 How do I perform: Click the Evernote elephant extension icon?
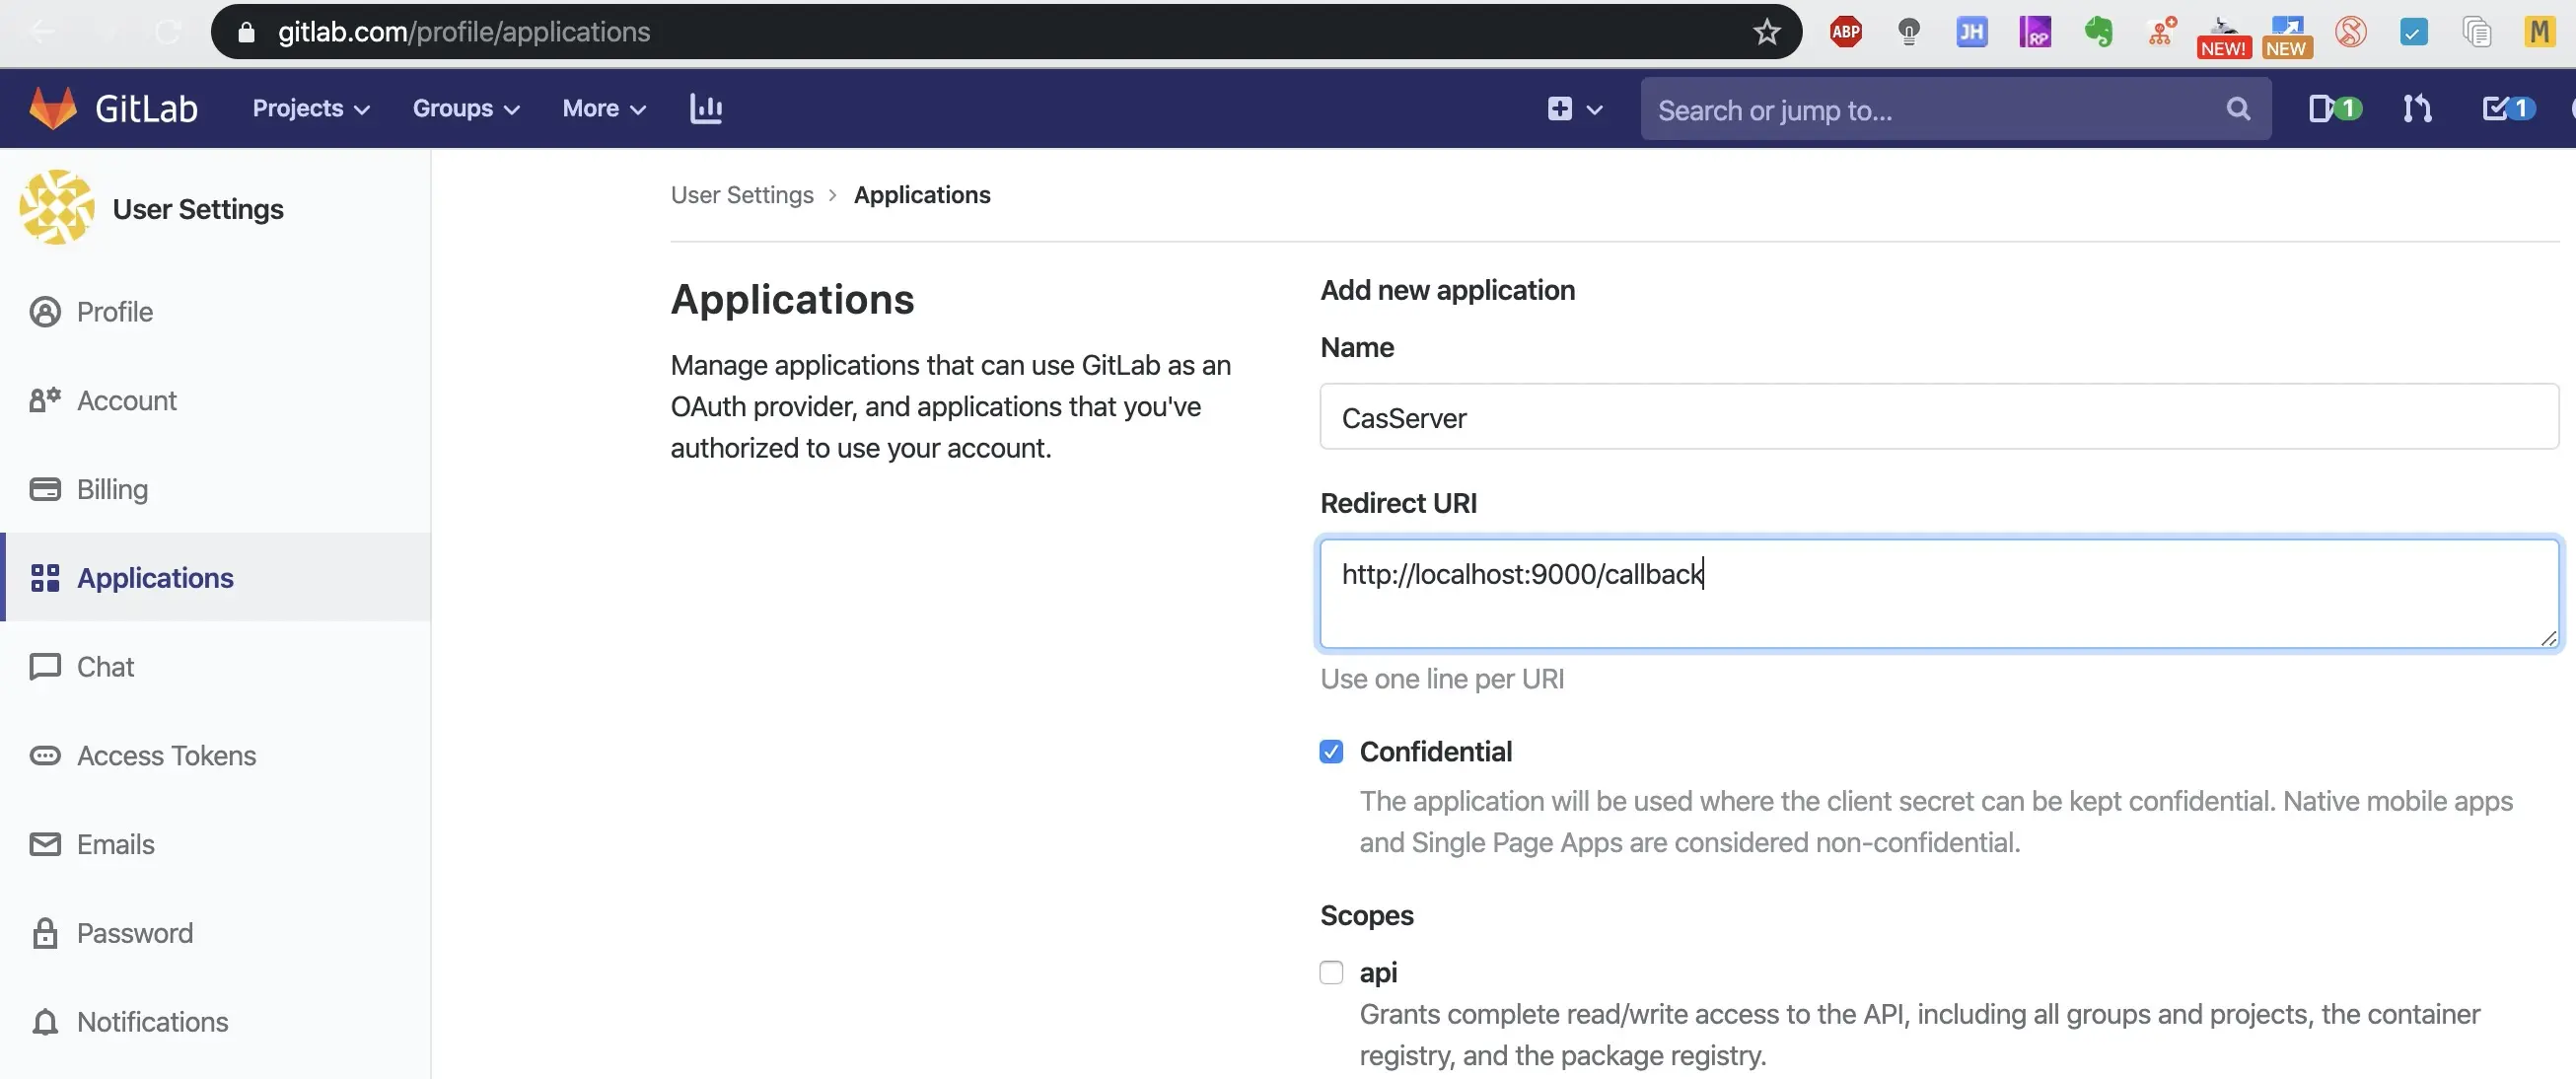click(2098, 32)
